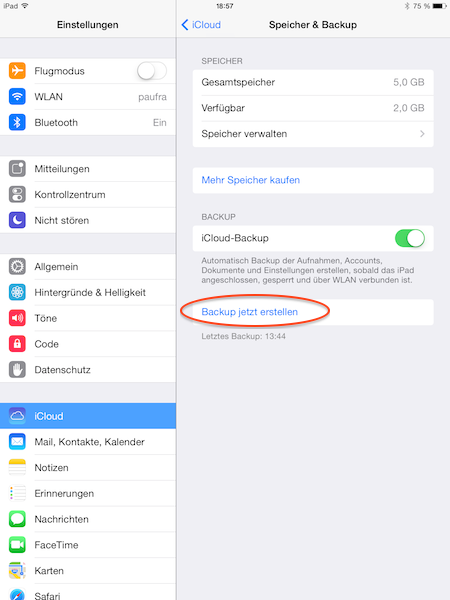Image resolution: width=450 pixels, height=600 pixels.
Task: Expand Speicher verwalten chevron
Action: [422, 134]
